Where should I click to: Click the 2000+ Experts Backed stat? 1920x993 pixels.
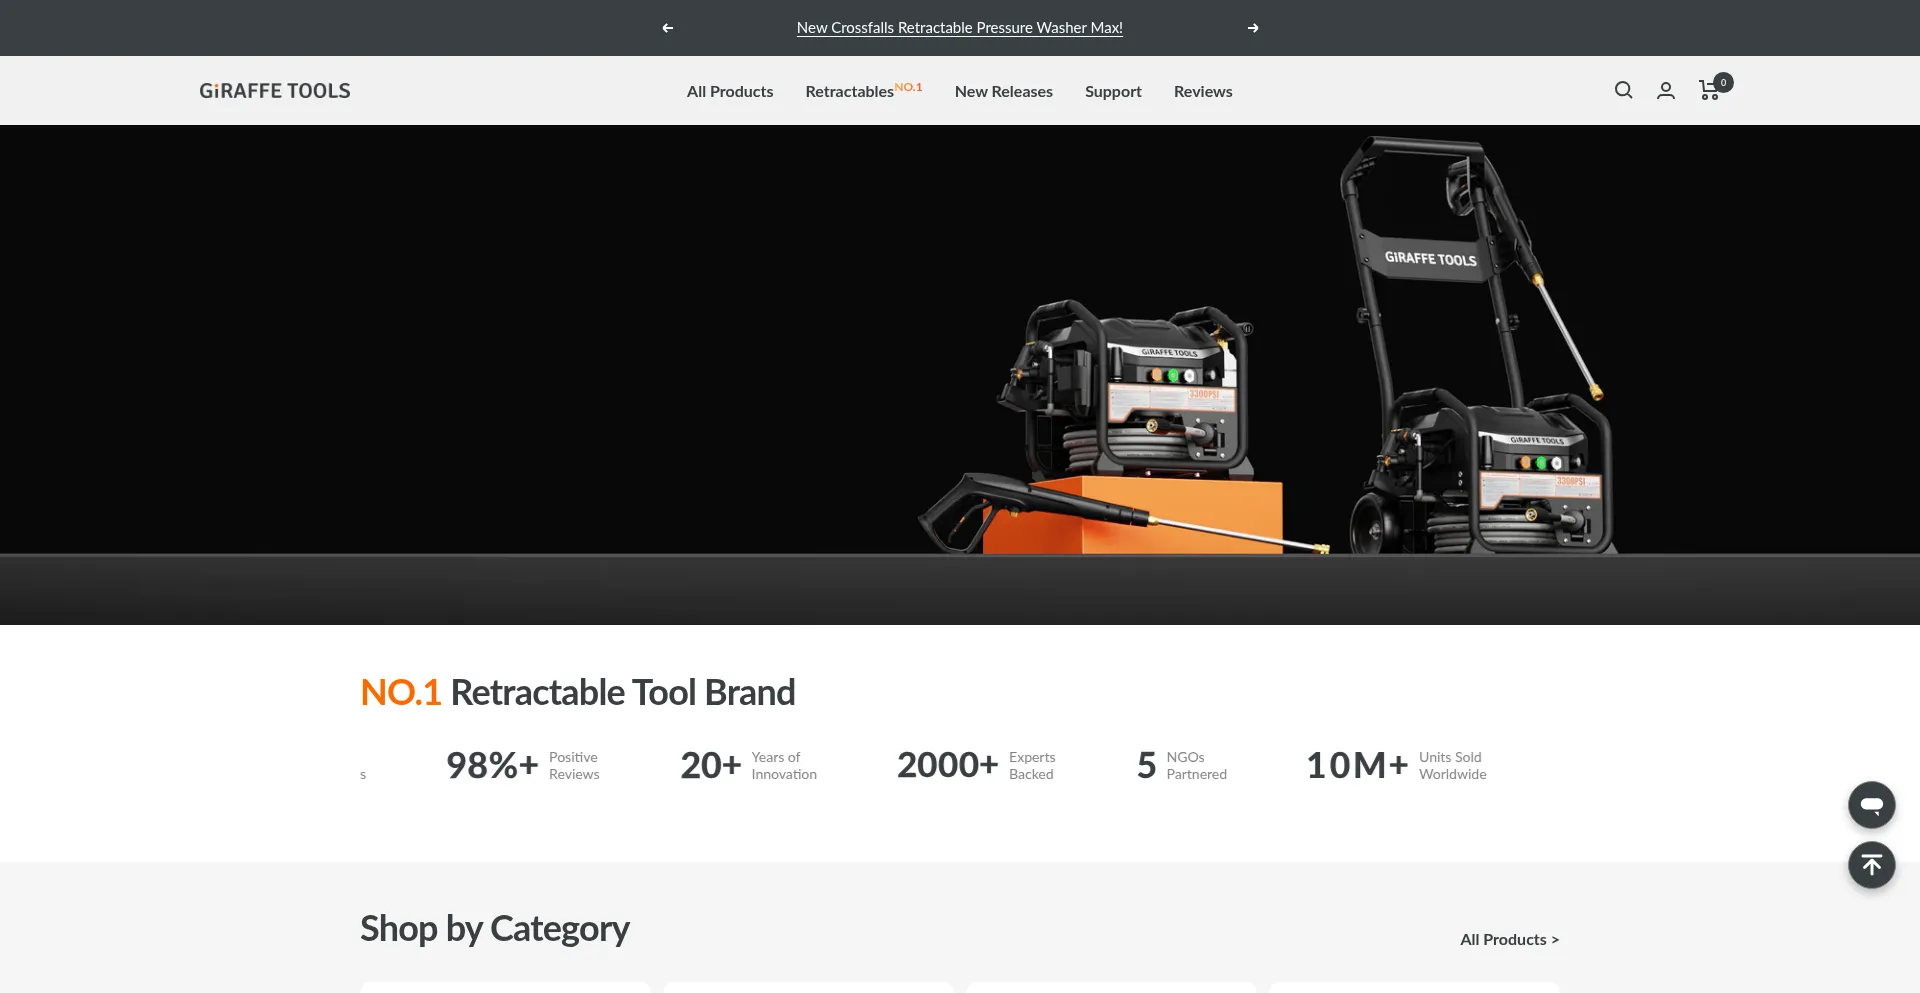coord(976,766)
